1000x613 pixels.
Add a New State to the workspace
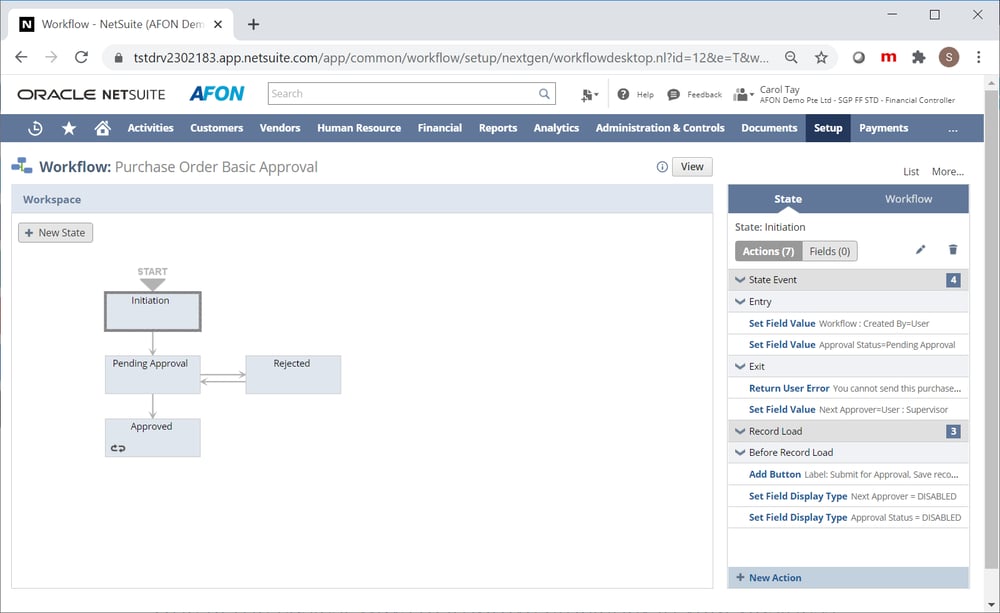pos(55,233)
